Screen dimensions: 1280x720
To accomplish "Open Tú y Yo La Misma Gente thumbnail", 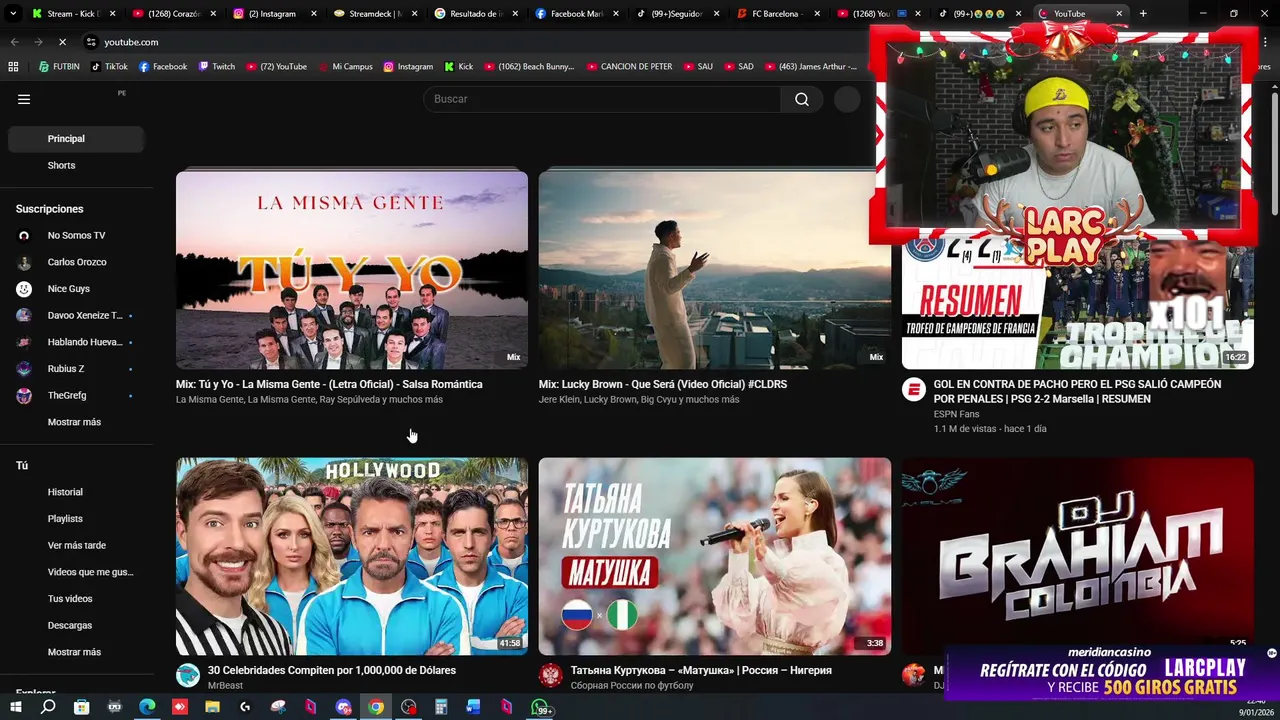I will 352,270.
